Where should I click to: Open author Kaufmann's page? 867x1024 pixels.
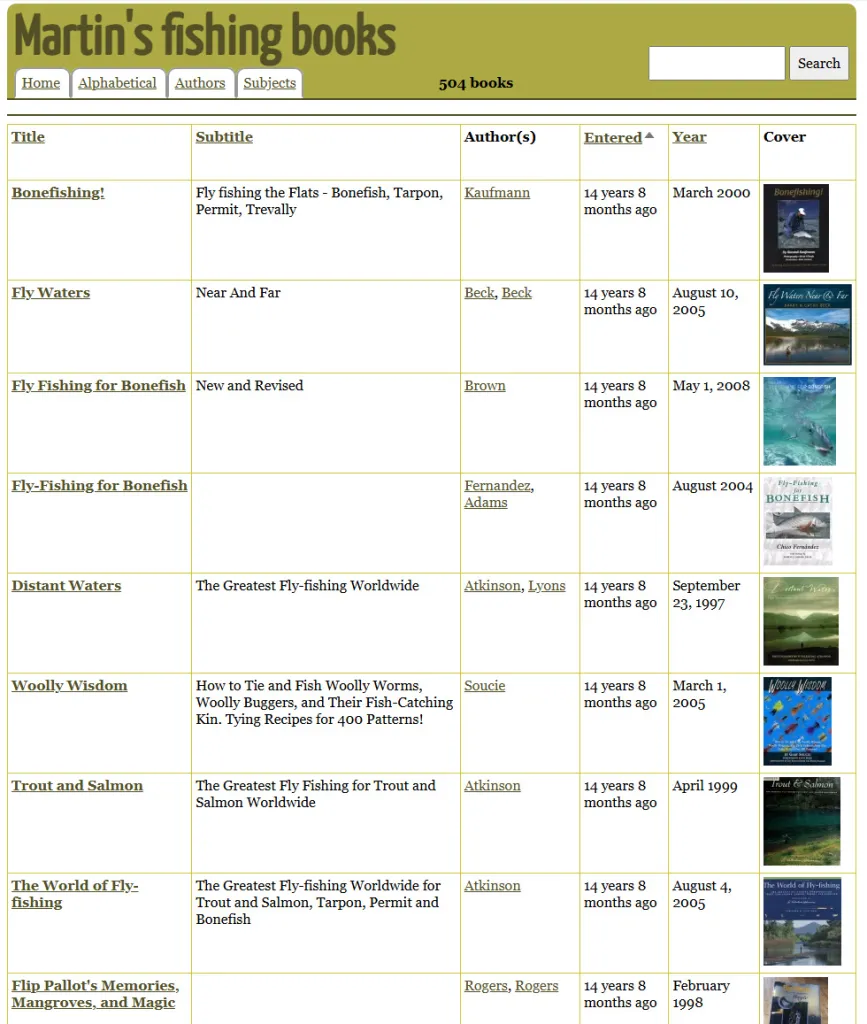coord(497,193)
